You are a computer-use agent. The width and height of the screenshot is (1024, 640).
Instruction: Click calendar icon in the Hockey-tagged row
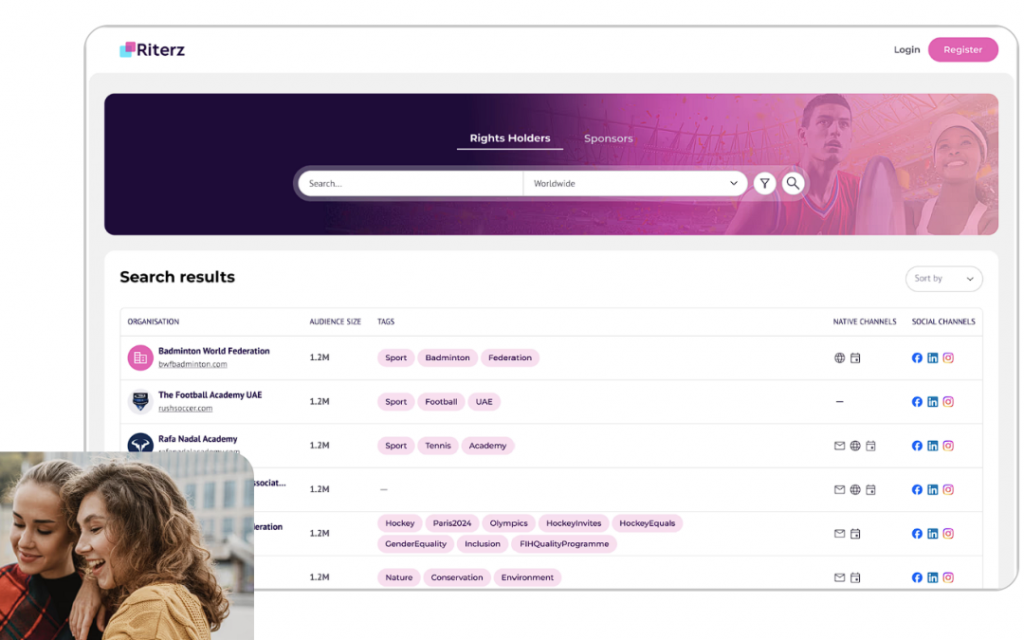[x=855, y=534]
